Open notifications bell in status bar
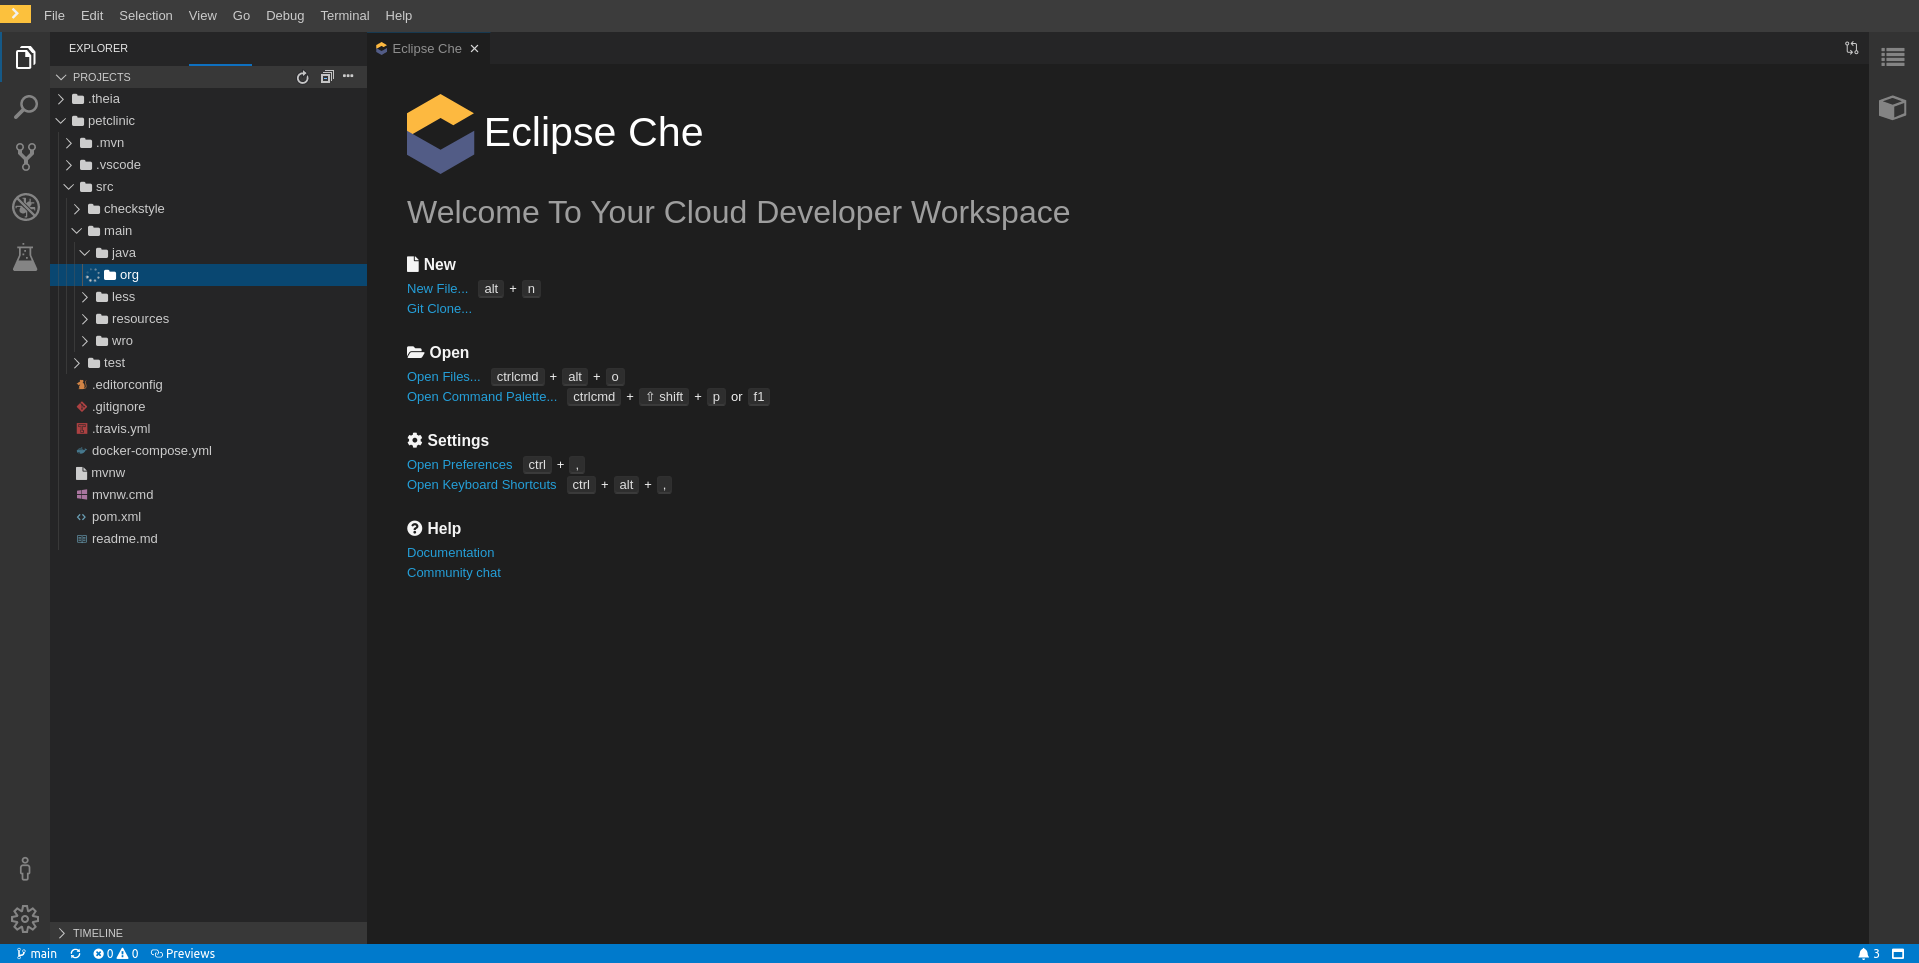The width and height of the screenshot is (1919, 963). 1868,954
